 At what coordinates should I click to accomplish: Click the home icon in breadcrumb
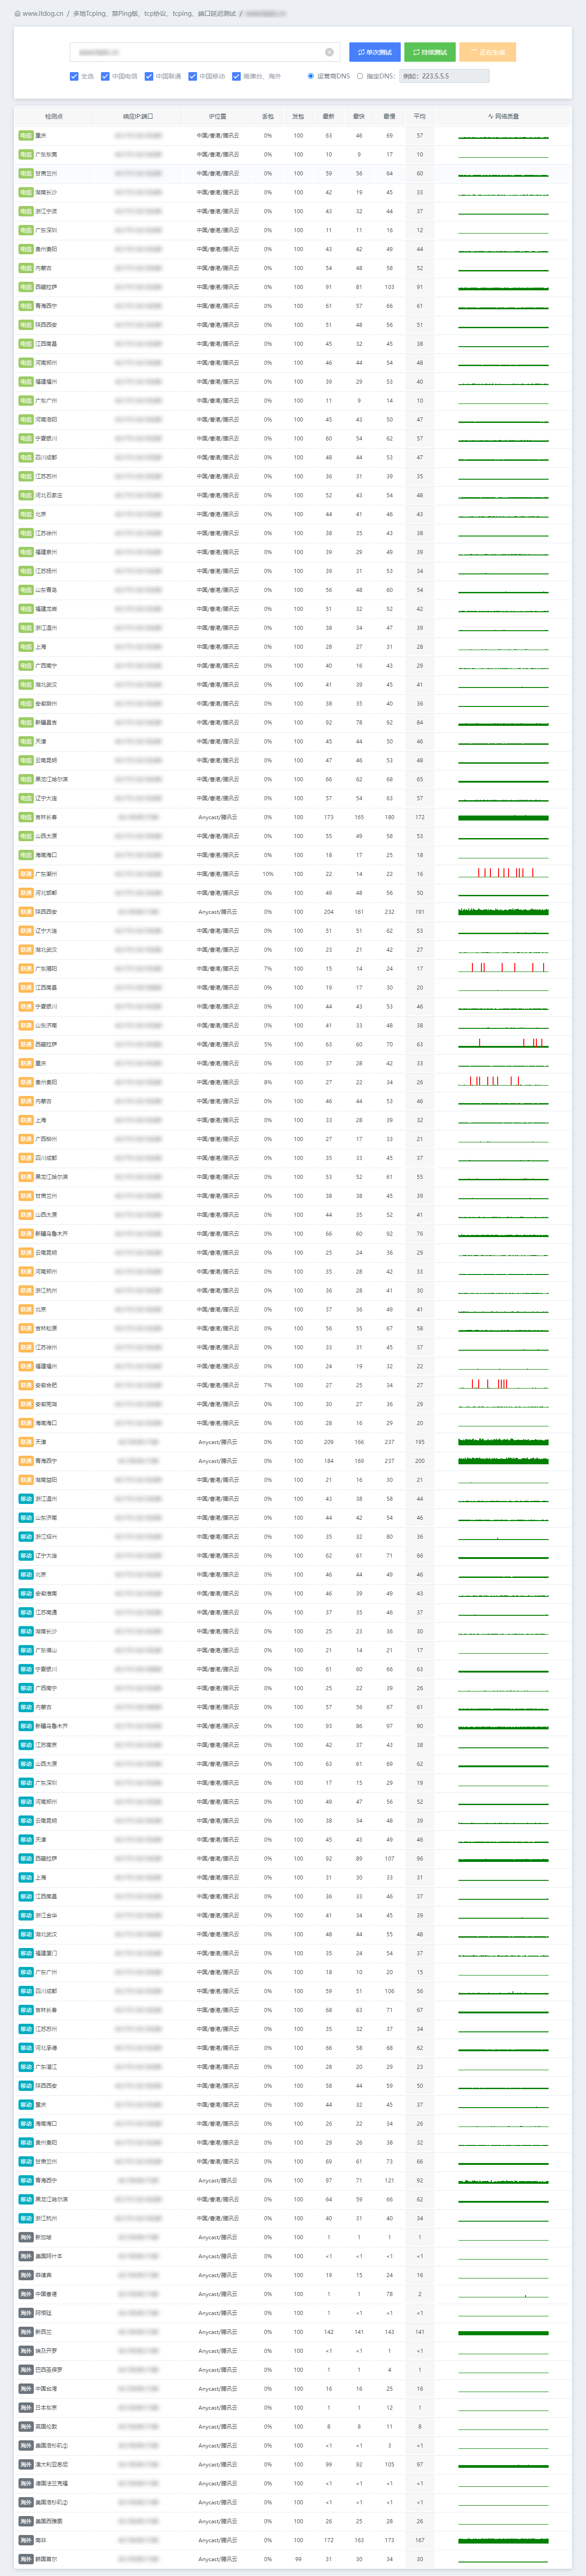pyautogui.click(x=18, y=14)
